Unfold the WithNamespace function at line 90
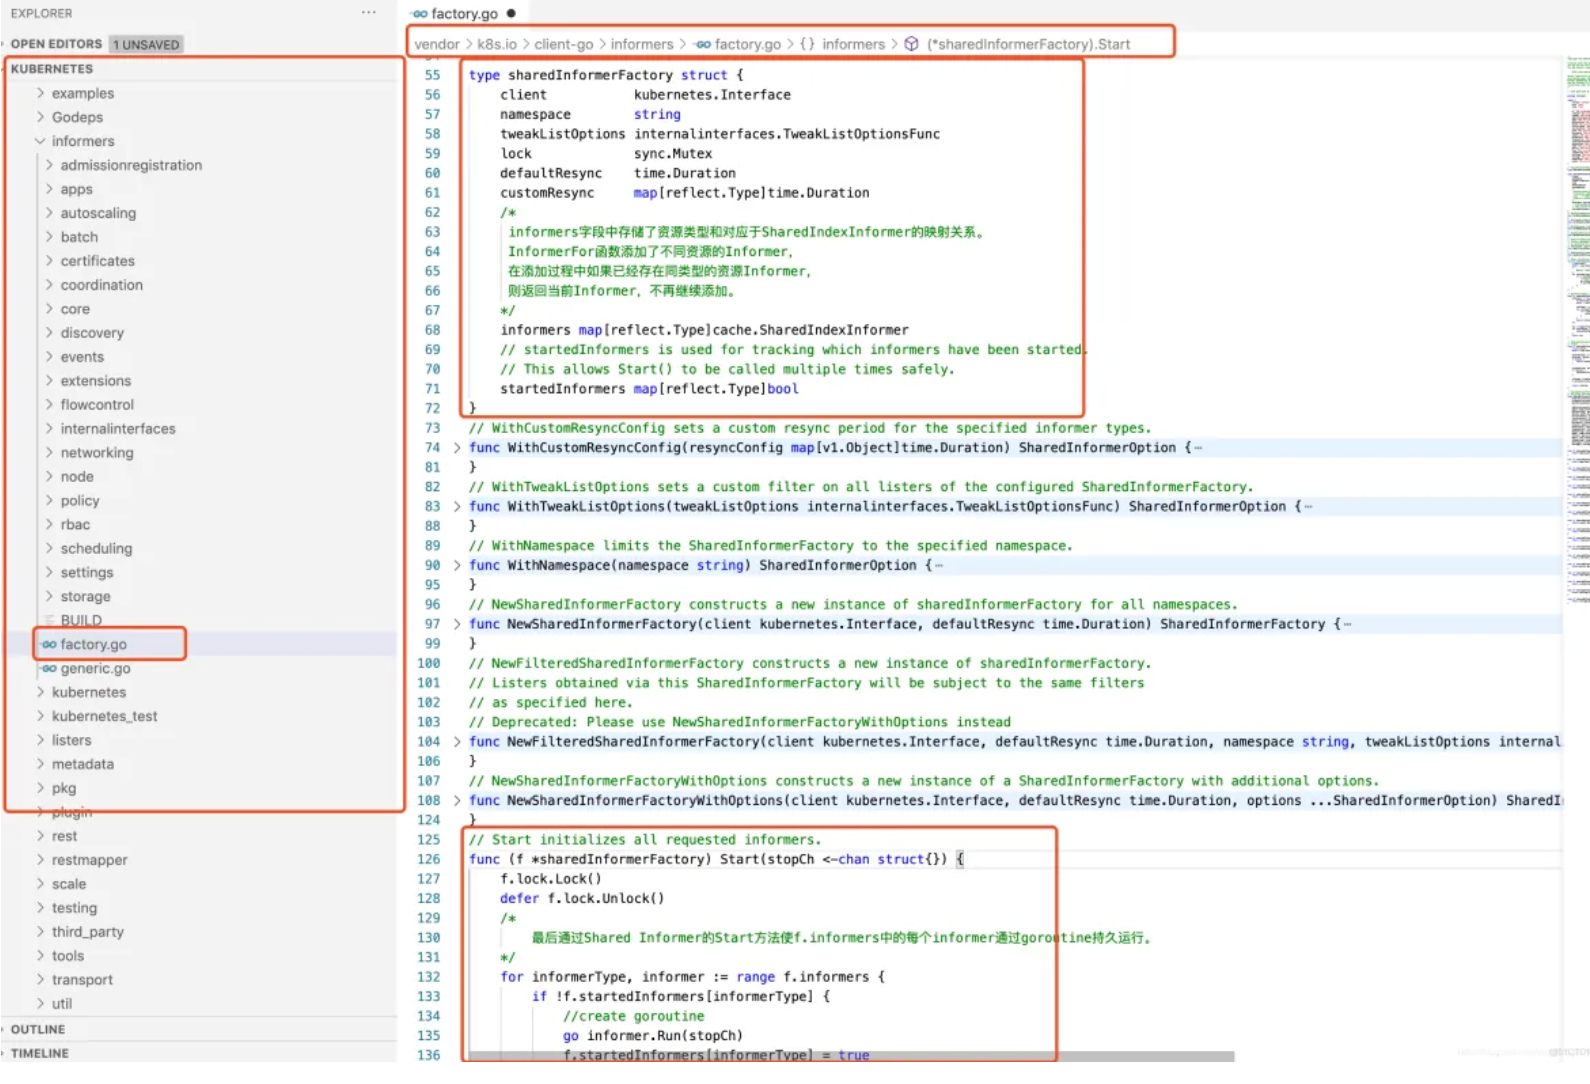Screen dimensions: 1590x1084 (457, 566)
